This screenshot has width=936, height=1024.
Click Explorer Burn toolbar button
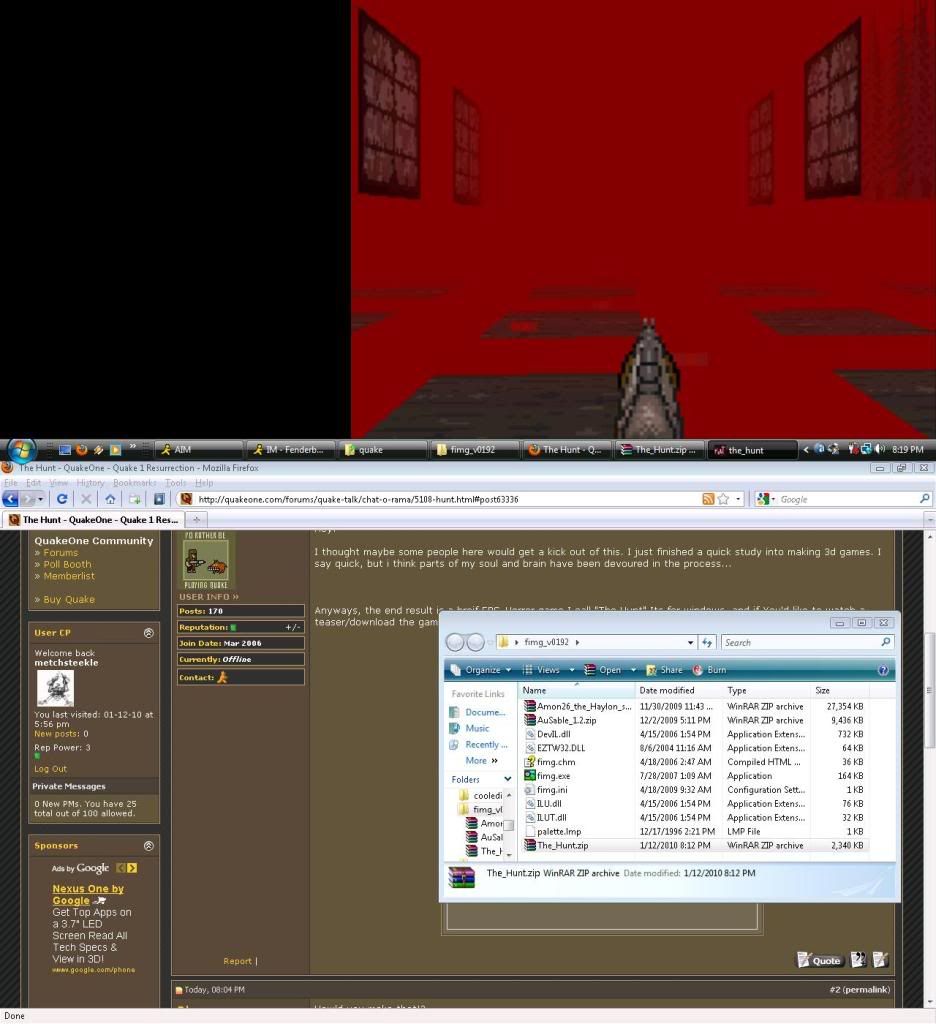[709, 670]
